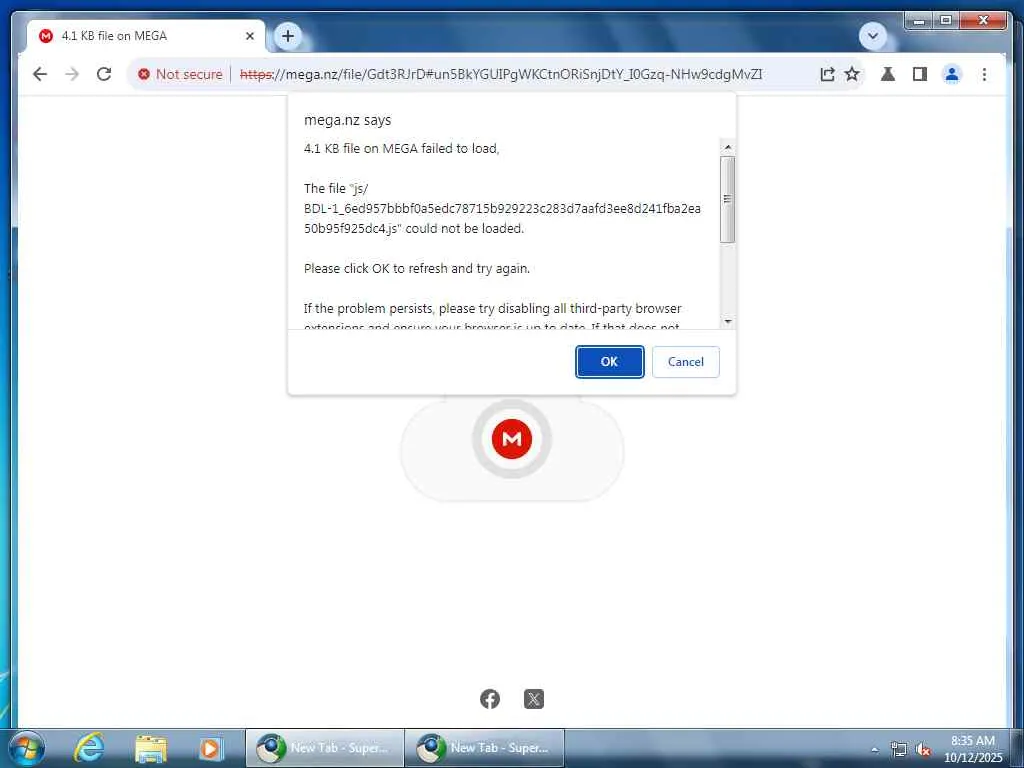Open a new tab with plus button

tap(288, 36)
